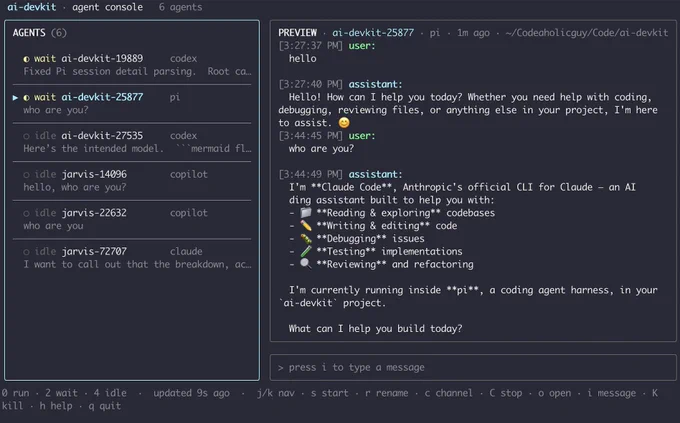Click '2 wait' in status bar
Screen dimensions: 680x423
[x=61, y=393]
